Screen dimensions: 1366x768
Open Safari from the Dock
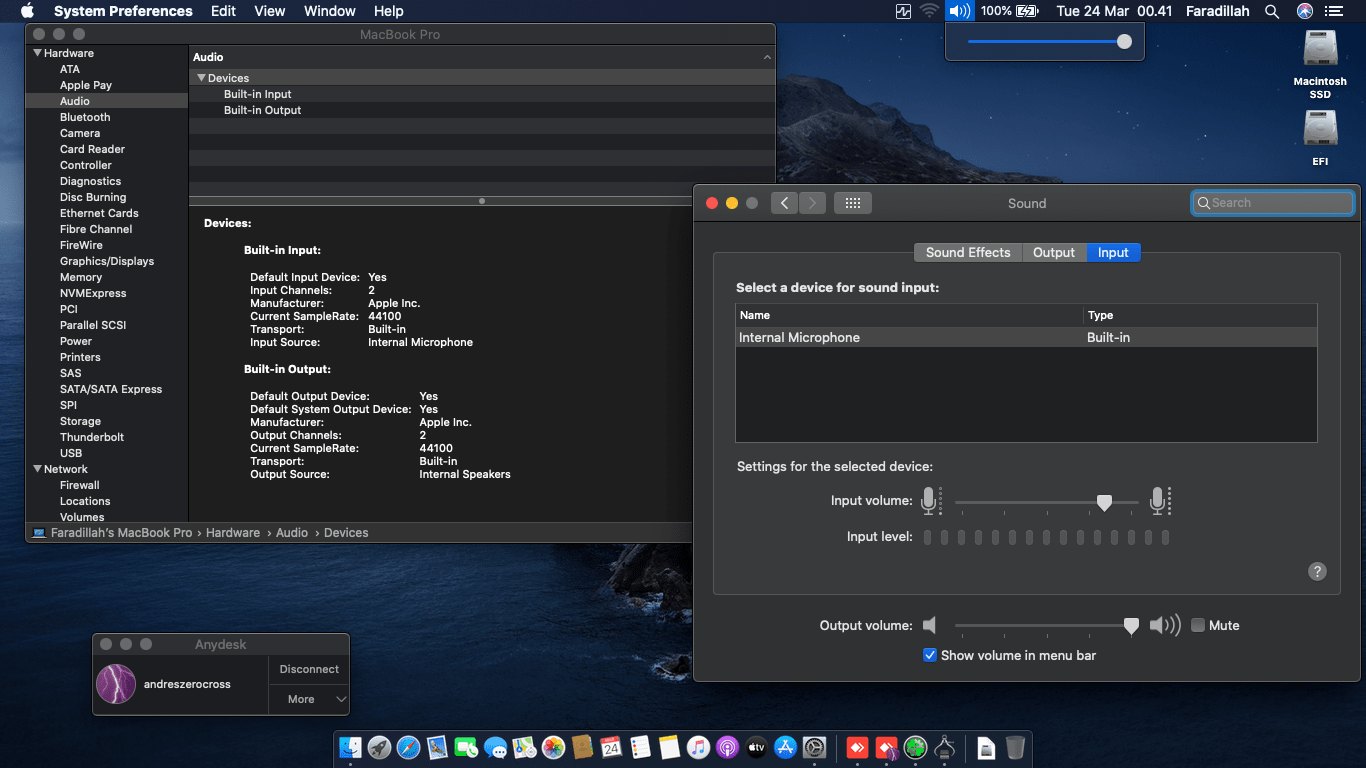coord(408,747)
